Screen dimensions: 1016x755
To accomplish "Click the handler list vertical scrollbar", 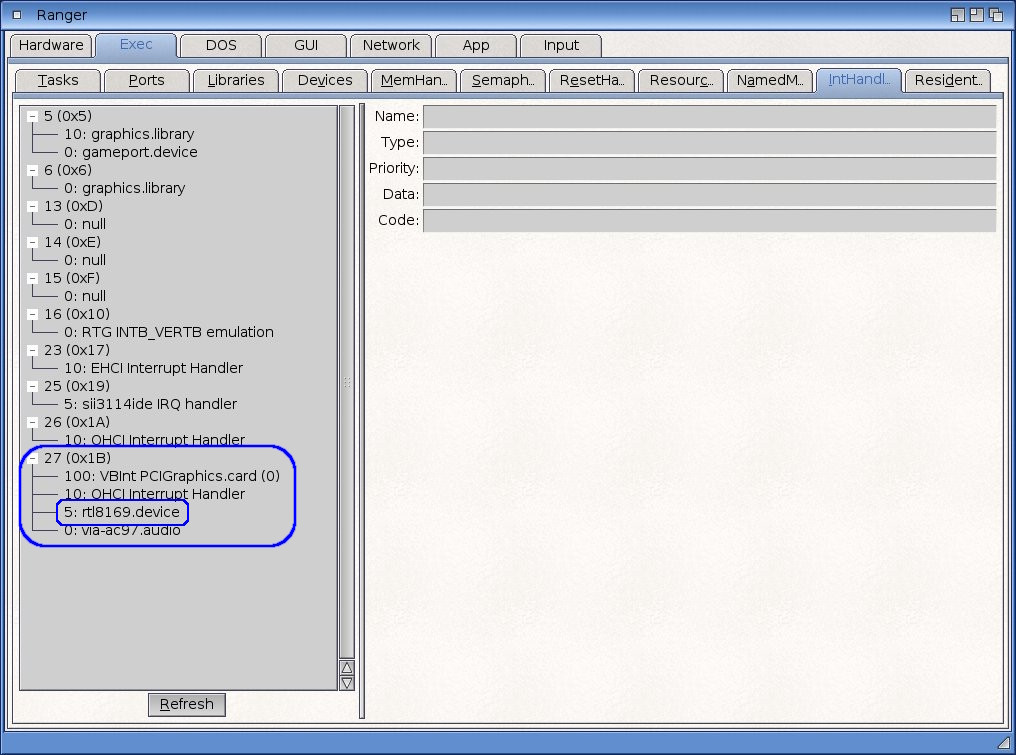I will (347, 380).
